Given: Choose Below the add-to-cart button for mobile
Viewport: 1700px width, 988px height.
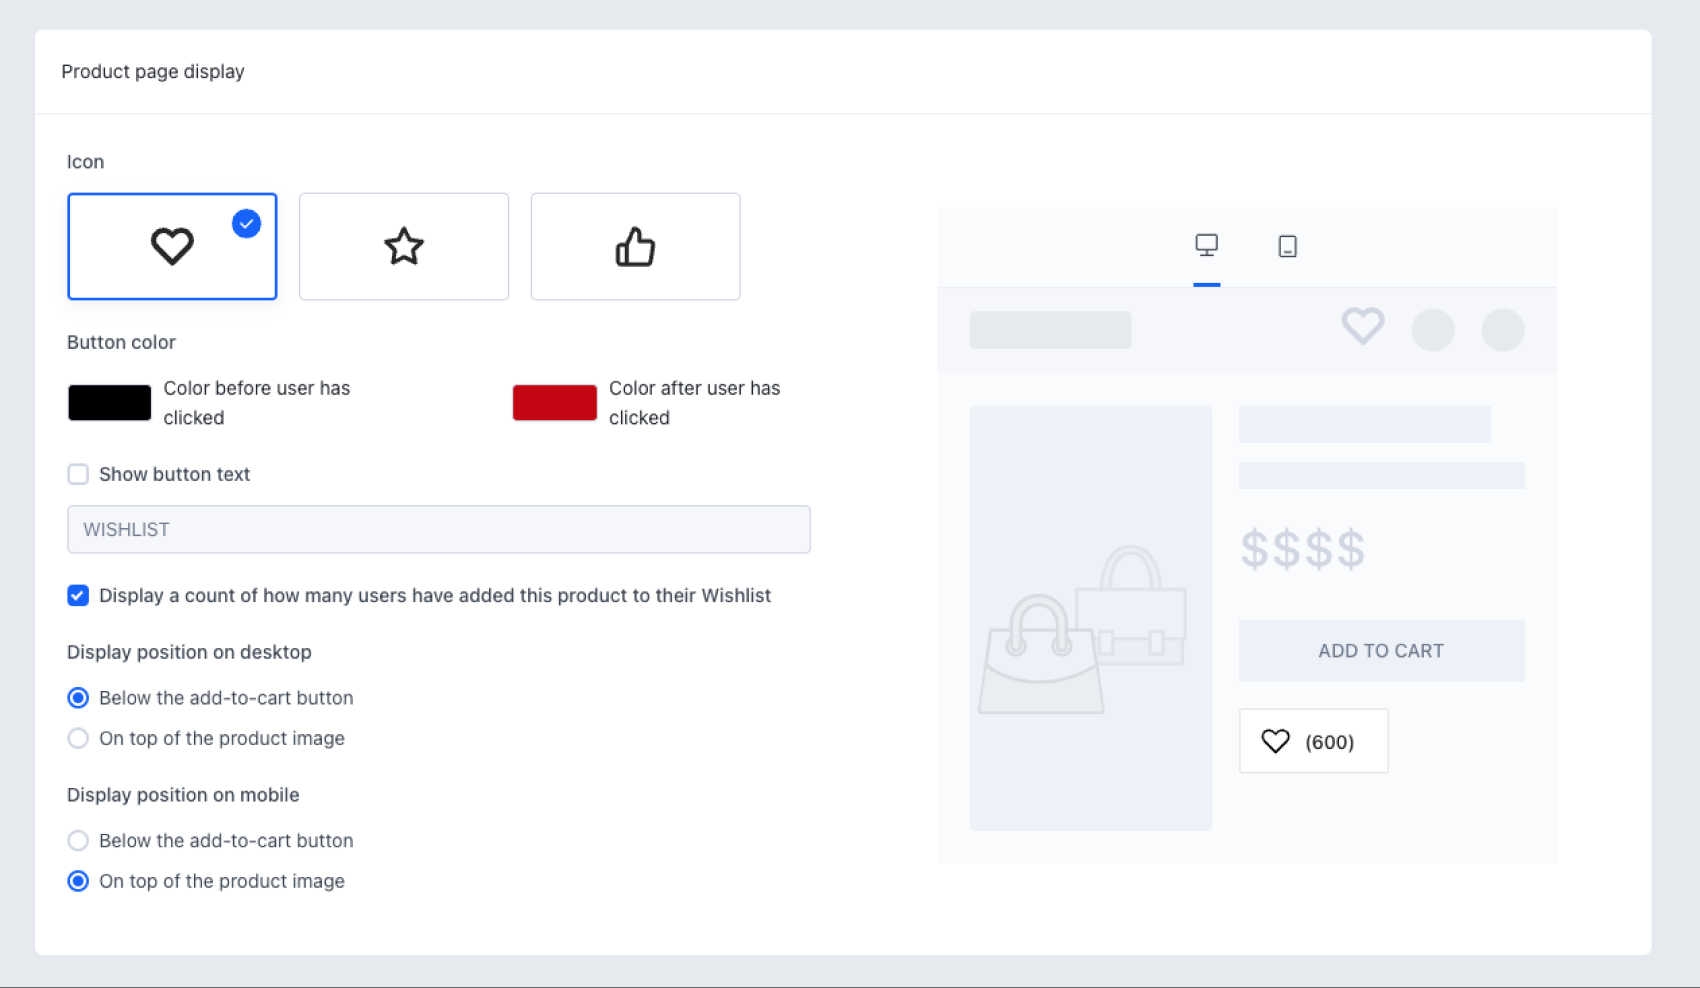Looking at the screenshot, I should pyautogui.click(x=78, y=840).
